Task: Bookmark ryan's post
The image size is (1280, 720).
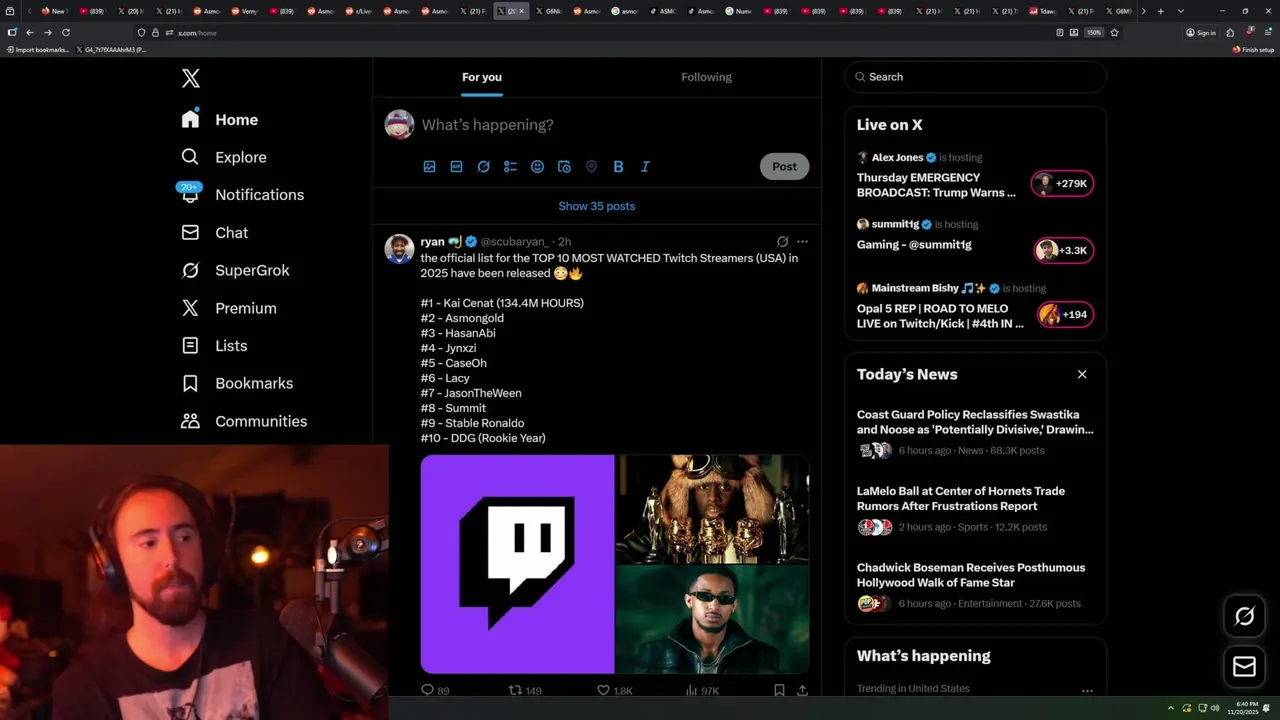Action: tap(779, 690)
